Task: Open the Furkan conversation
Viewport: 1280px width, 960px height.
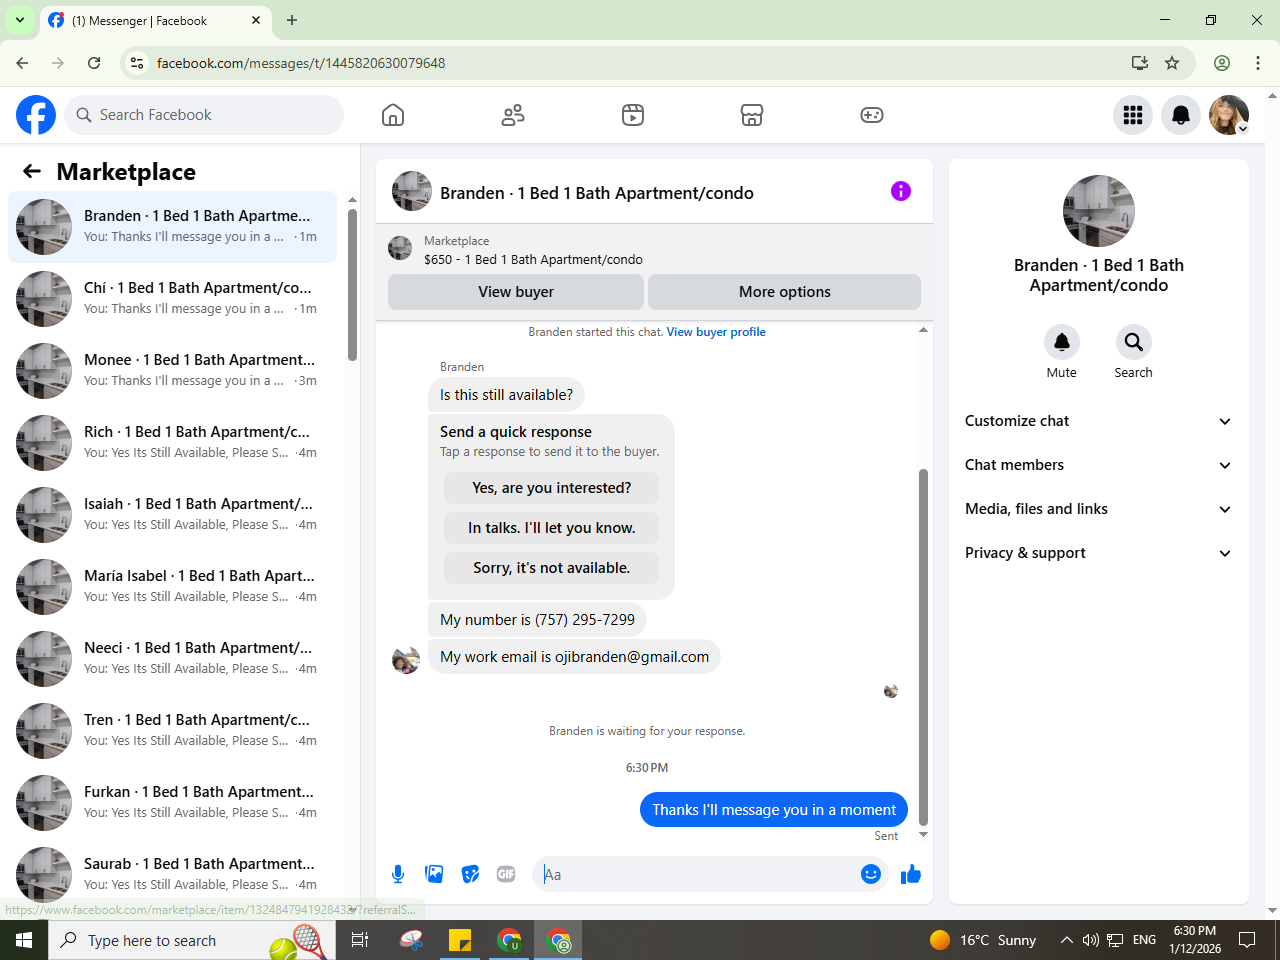Action: pyautogui.click(x=172, y=802)
